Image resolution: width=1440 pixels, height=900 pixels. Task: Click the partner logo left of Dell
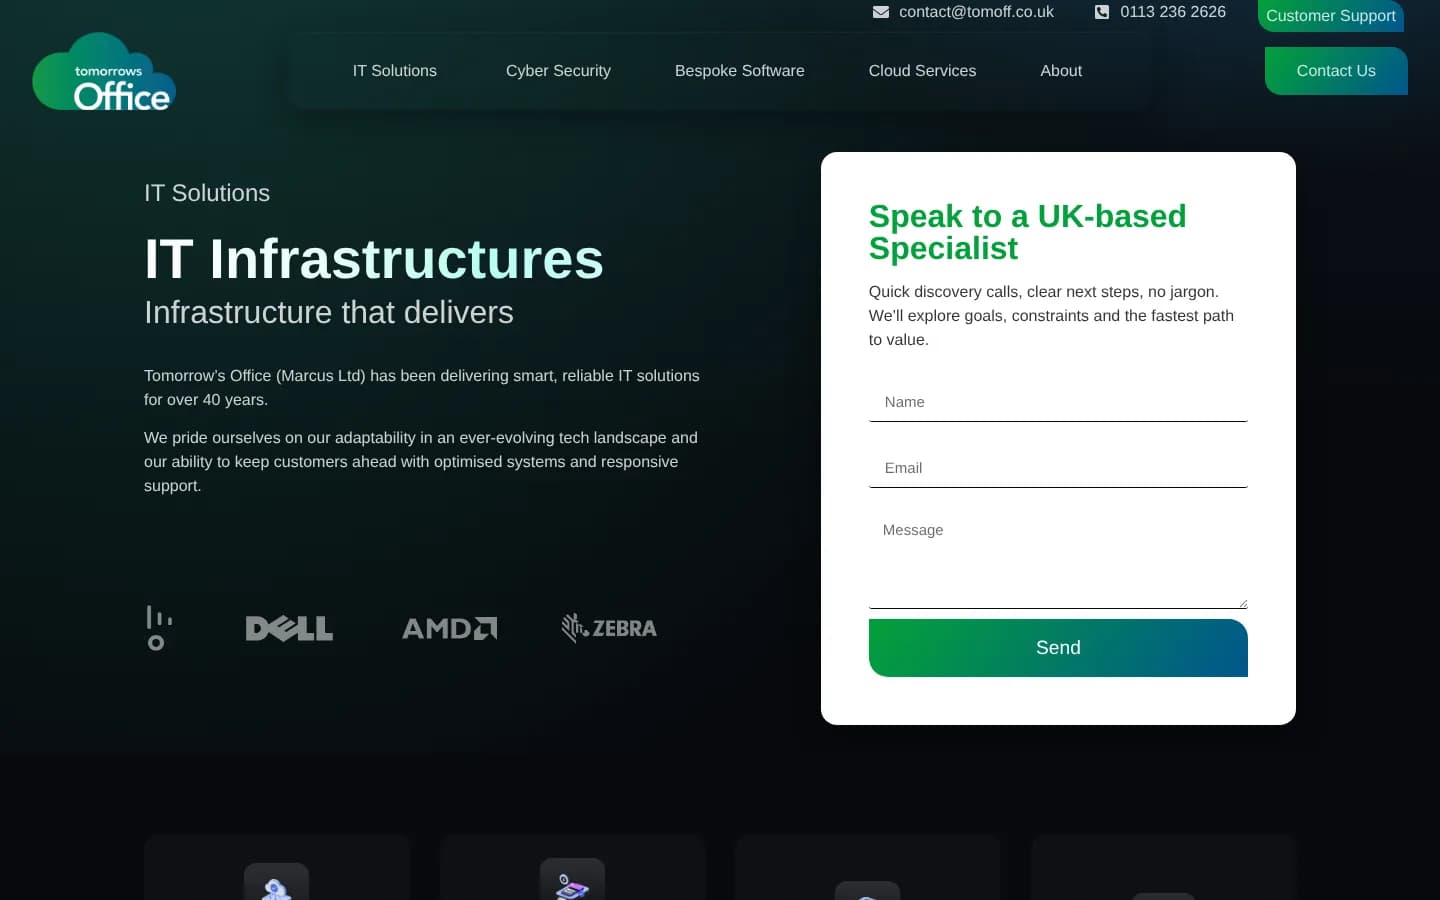click(x=159, y=628)
